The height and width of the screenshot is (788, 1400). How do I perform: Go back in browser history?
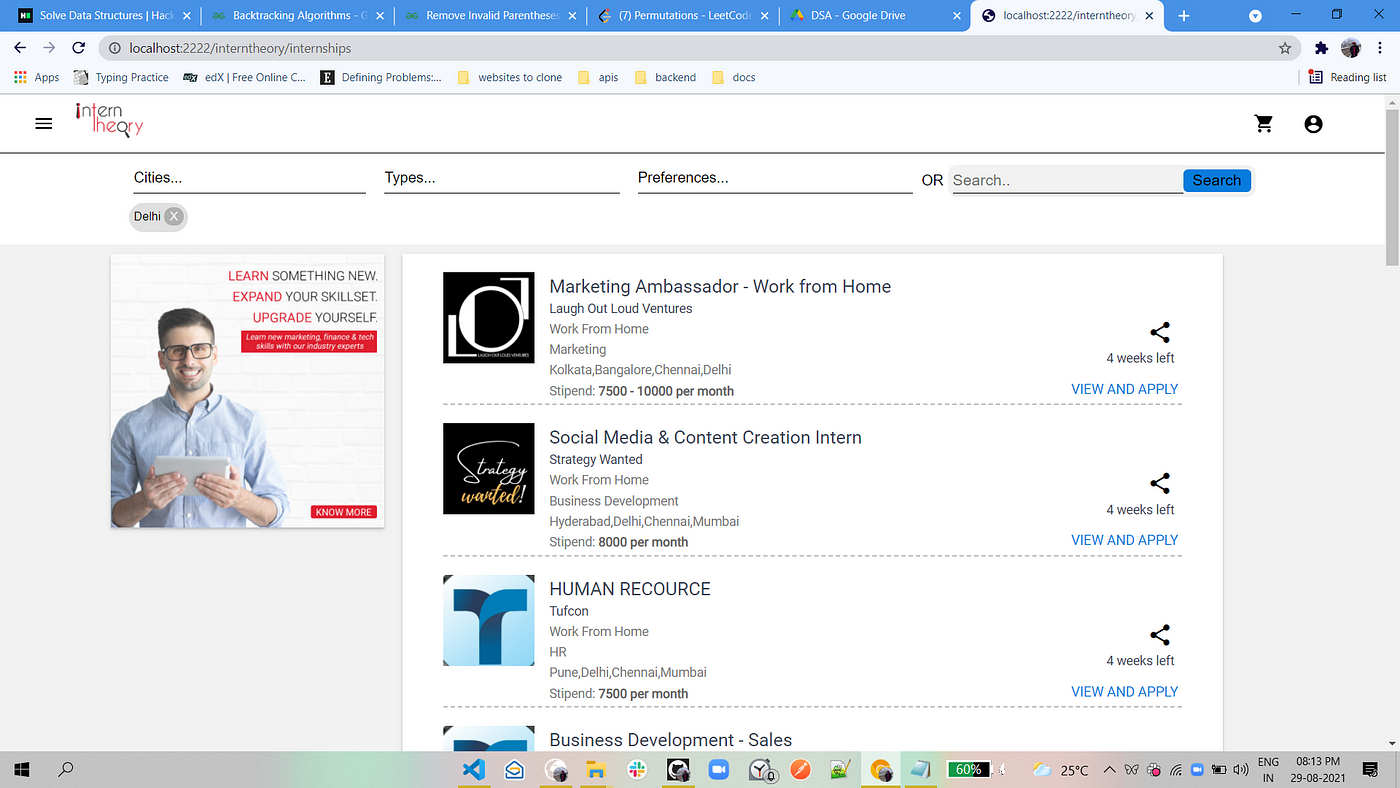click(x=20, y=48)
